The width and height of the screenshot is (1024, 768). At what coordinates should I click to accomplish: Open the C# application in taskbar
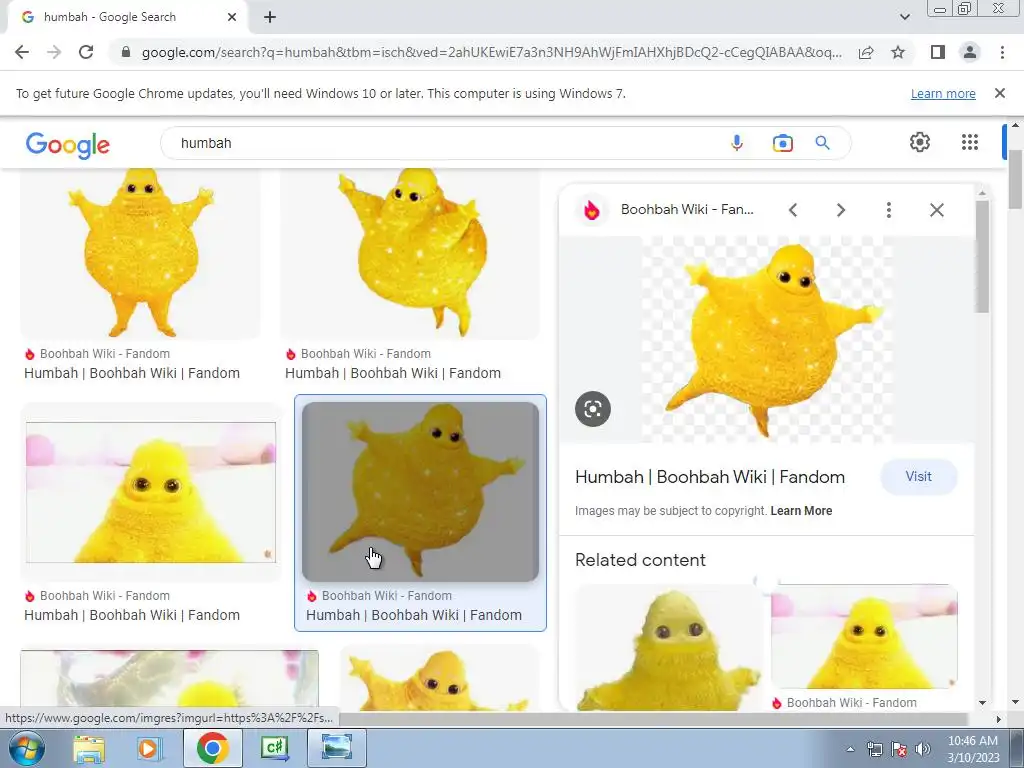[x=274, y=748]
